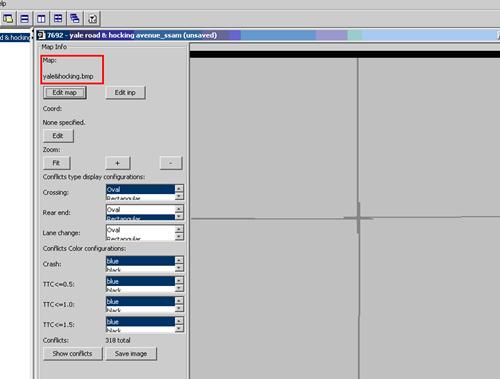Click the Crash list scroll-down arrow
Screen dimensions: 500x379
click(179, 268)
